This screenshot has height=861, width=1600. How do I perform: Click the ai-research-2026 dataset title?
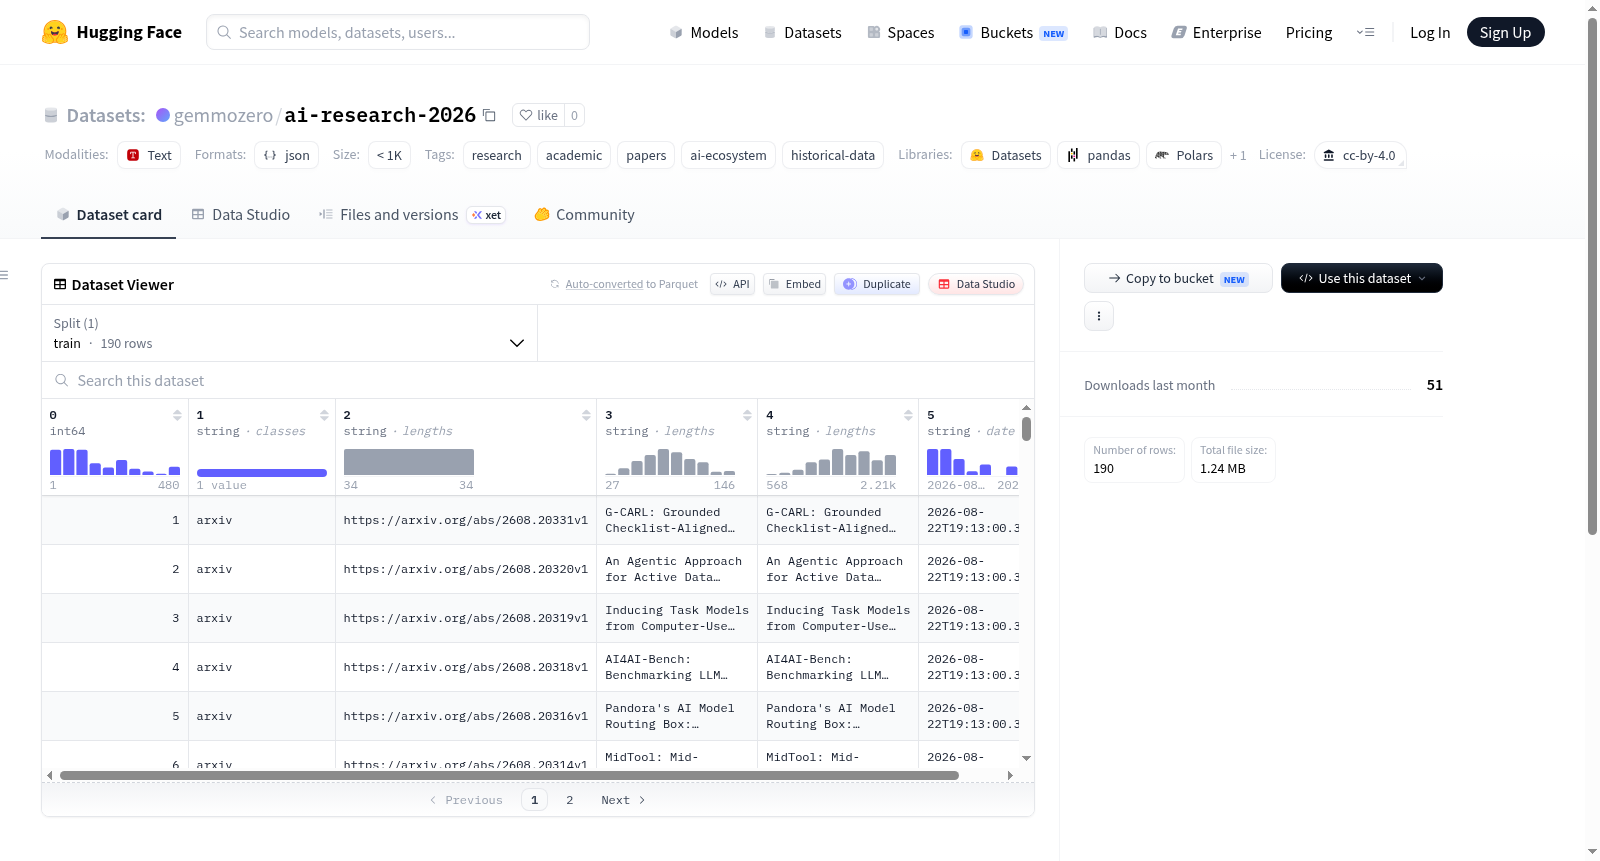point(380,115)
